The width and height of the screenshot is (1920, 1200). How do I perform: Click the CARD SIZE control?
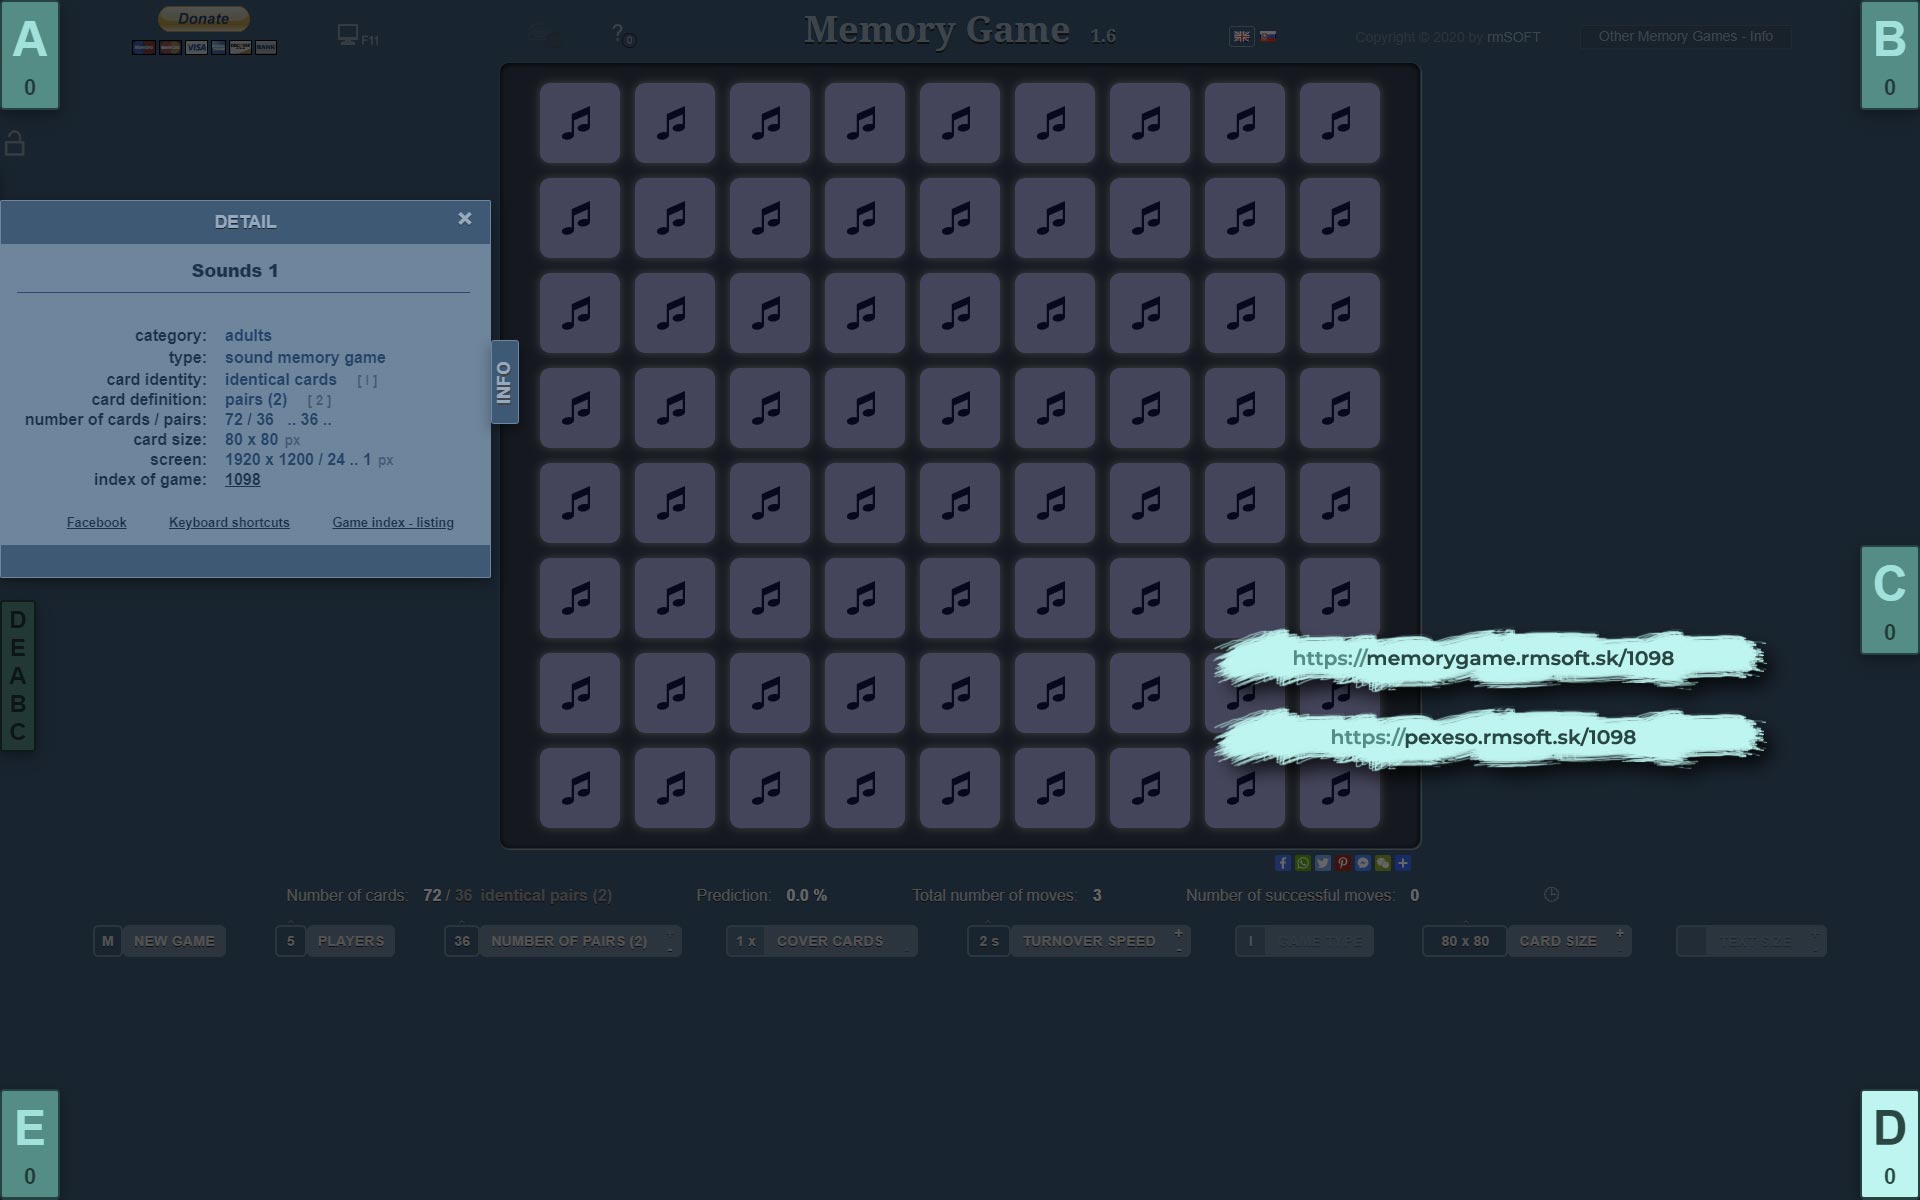click(x=1568, y=941)
